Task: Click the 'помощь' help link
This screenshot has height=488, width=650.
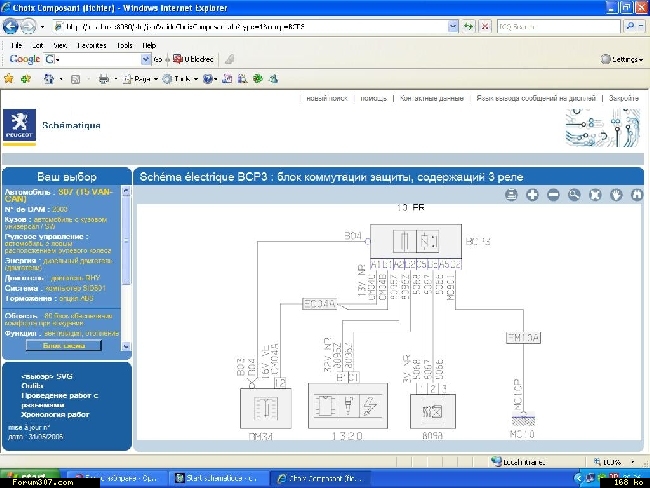Action: pyautogui.click(x=374, y=98)
